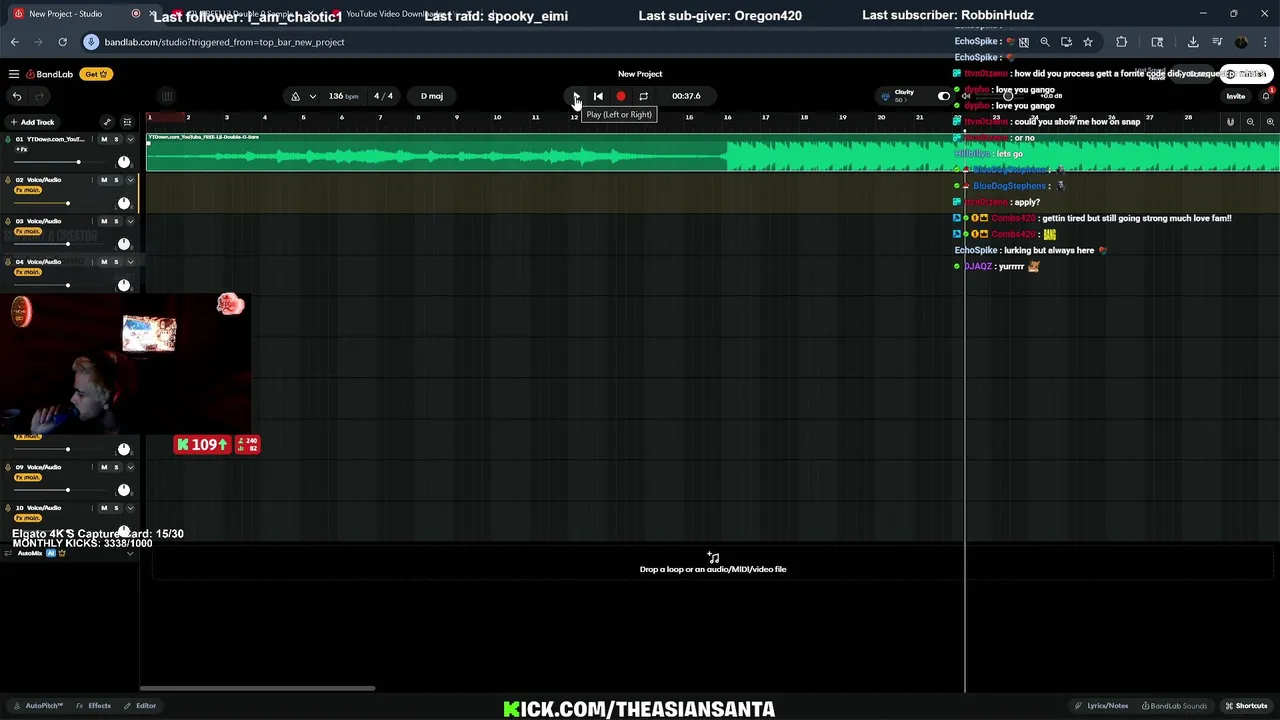The width and height of the screenshot is (1280, 720).
Task: Open the Shortcuts panel
Action: coord(1246,706)
